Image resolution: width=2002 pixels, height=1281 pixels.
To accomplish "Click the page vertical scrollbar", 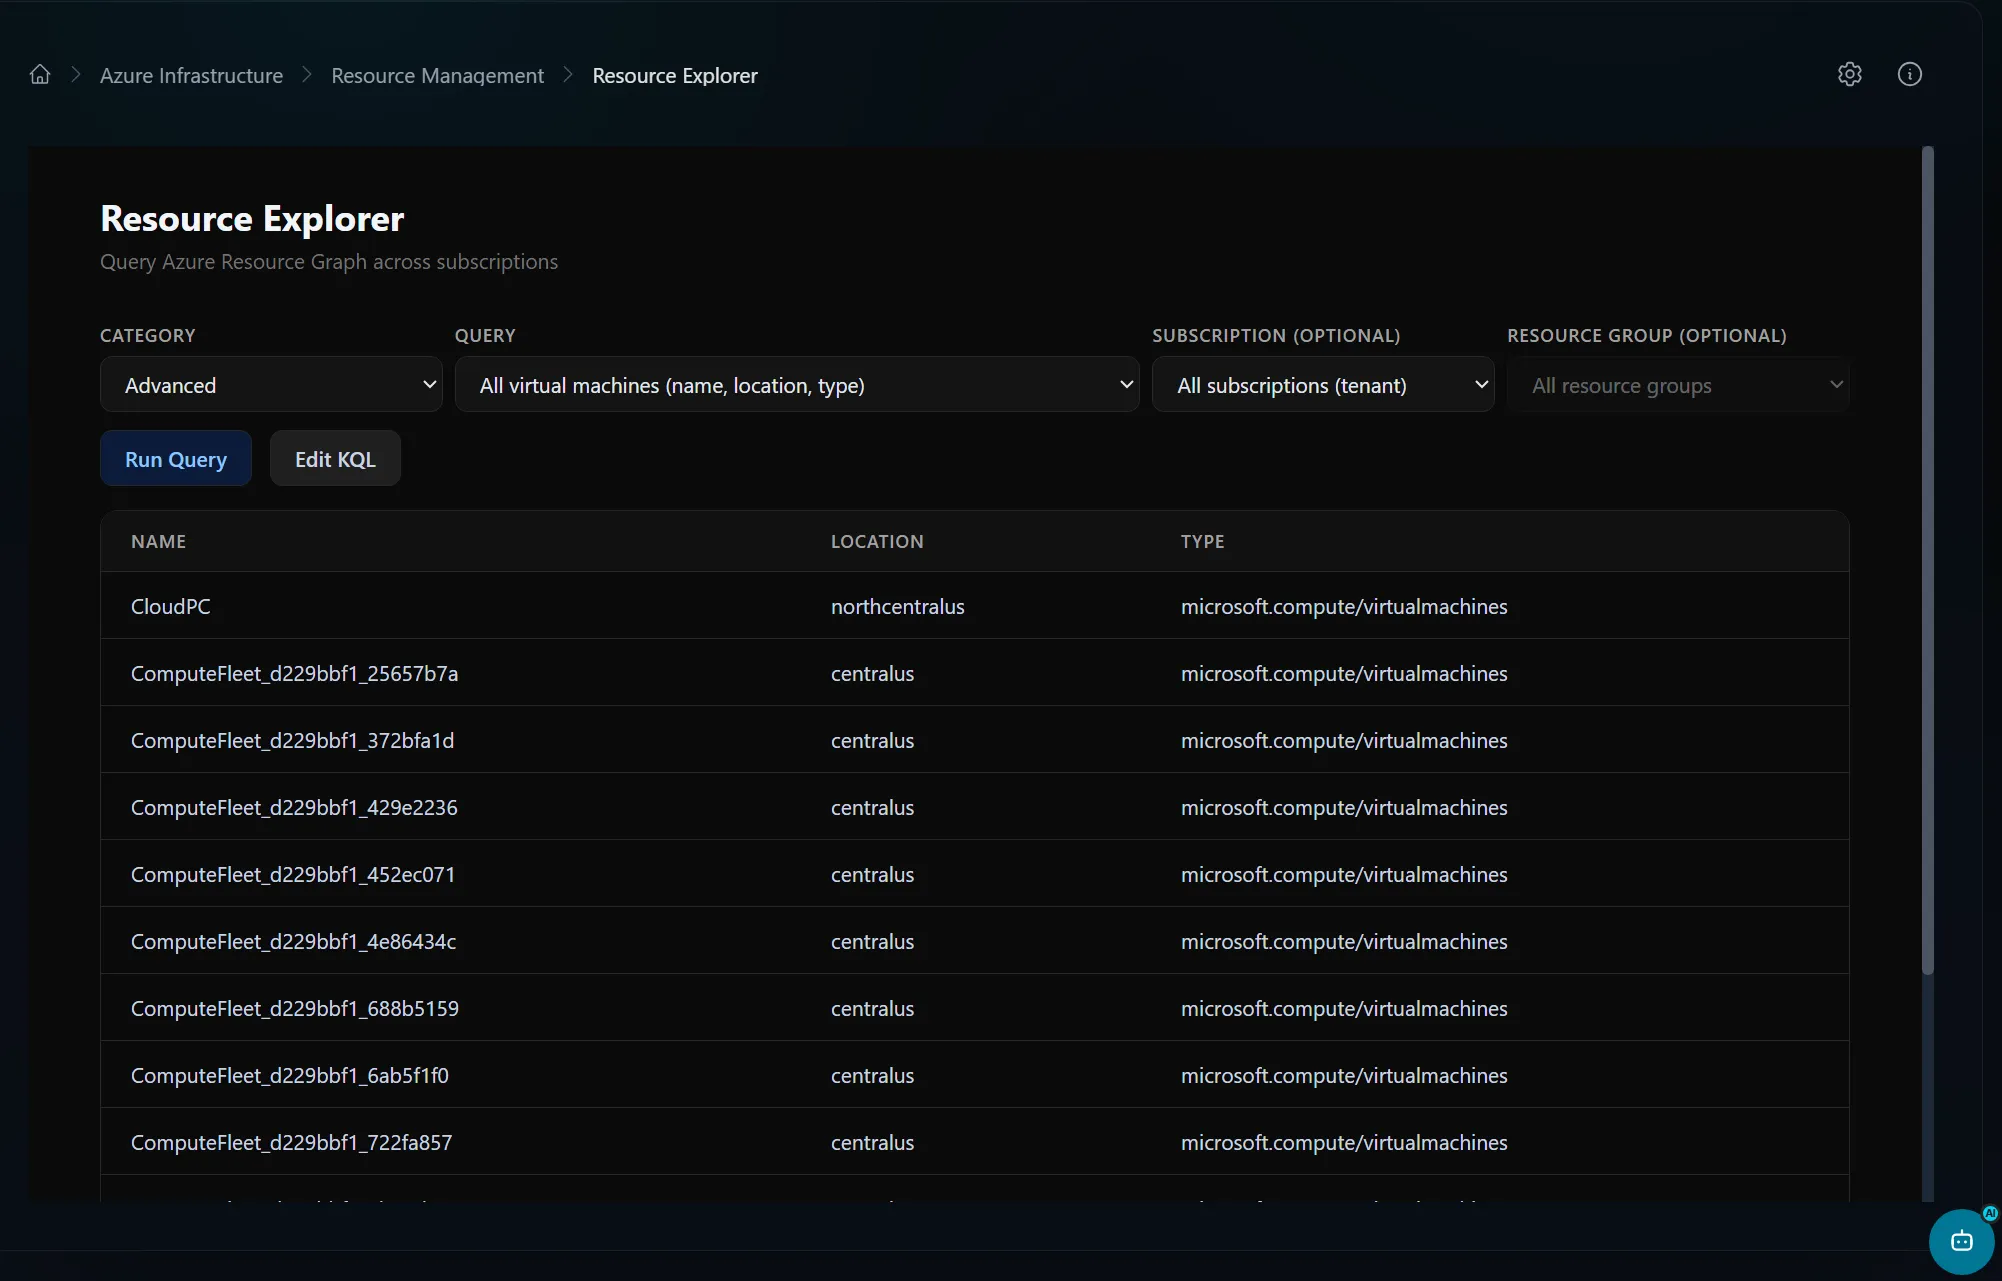I will coord(1928,560).
